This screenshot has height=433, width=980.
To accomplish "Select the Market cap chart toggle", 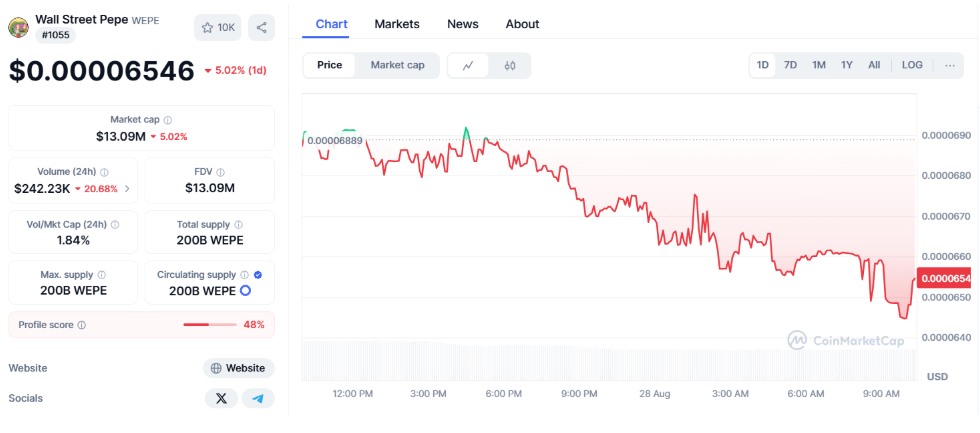I will (x=398, y=65).
